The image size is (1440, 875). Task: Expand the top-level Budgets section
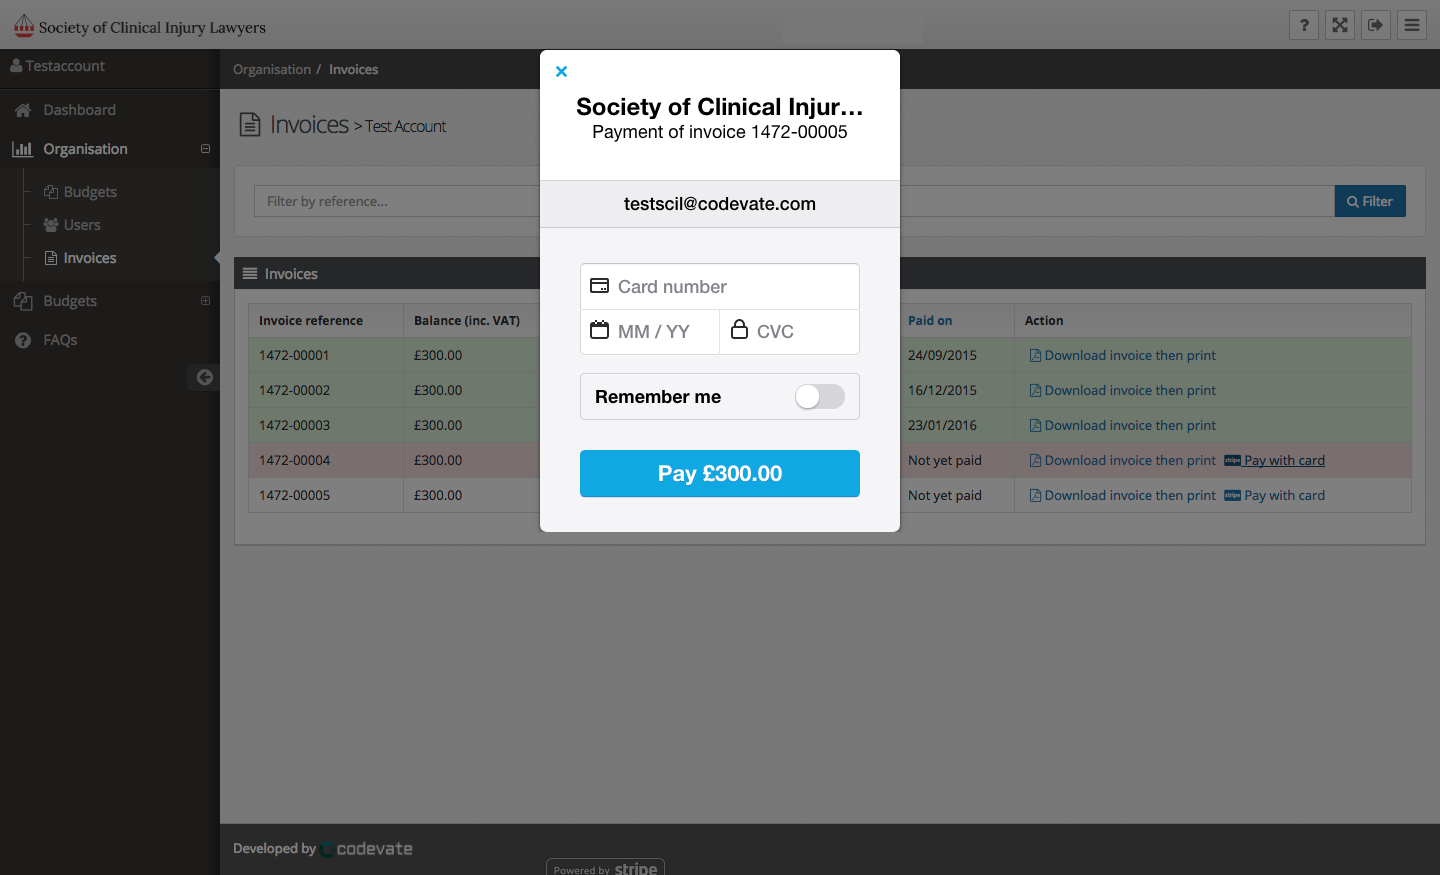coord(205,301)
